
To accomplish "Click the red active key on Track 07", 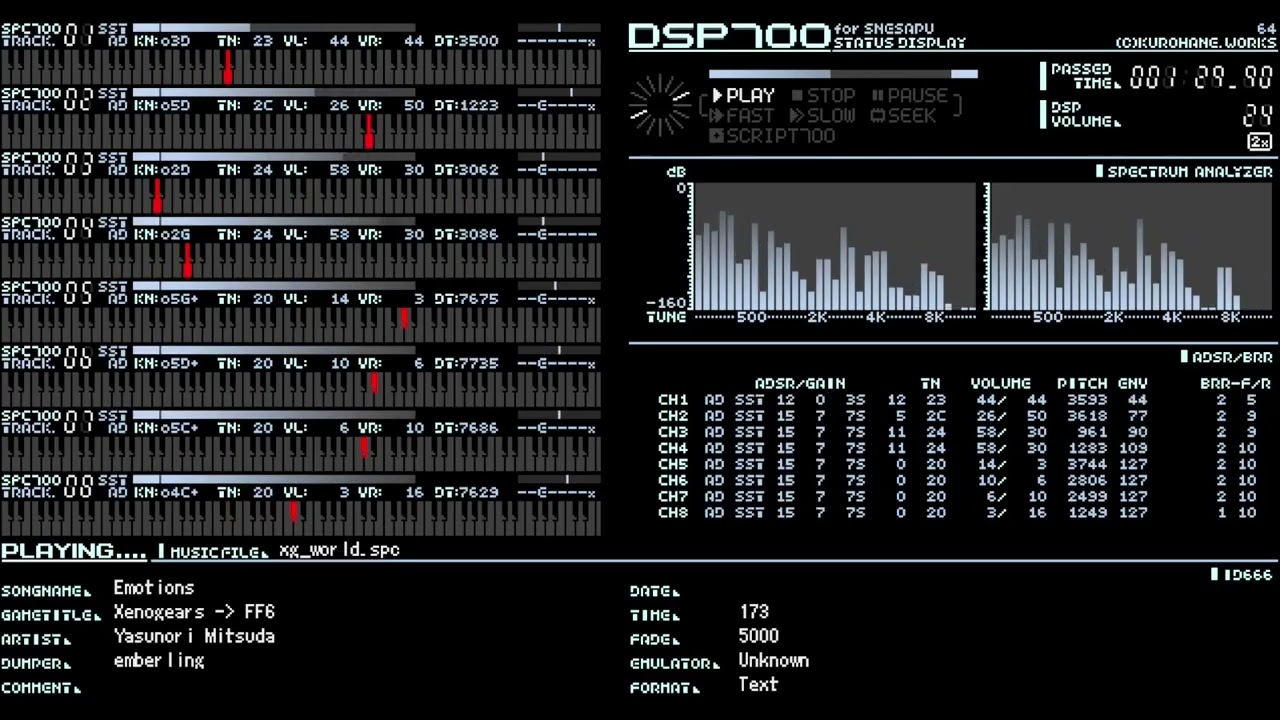I will (364, 447).
